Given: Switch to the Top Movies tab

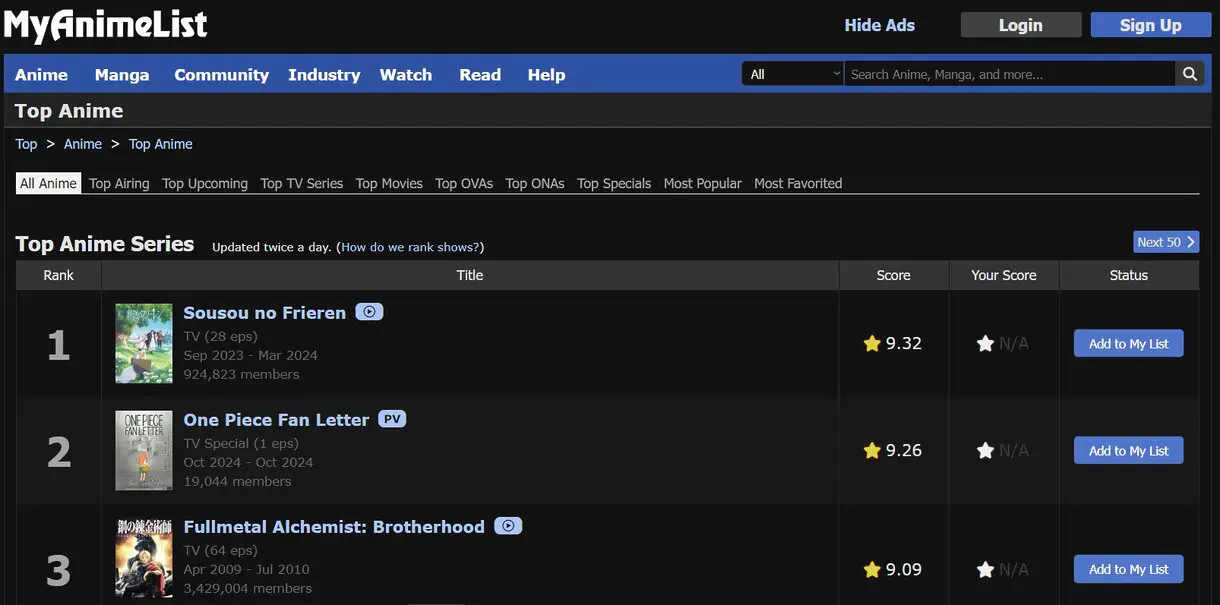Looking at the screenshot, I should (389, 183).
